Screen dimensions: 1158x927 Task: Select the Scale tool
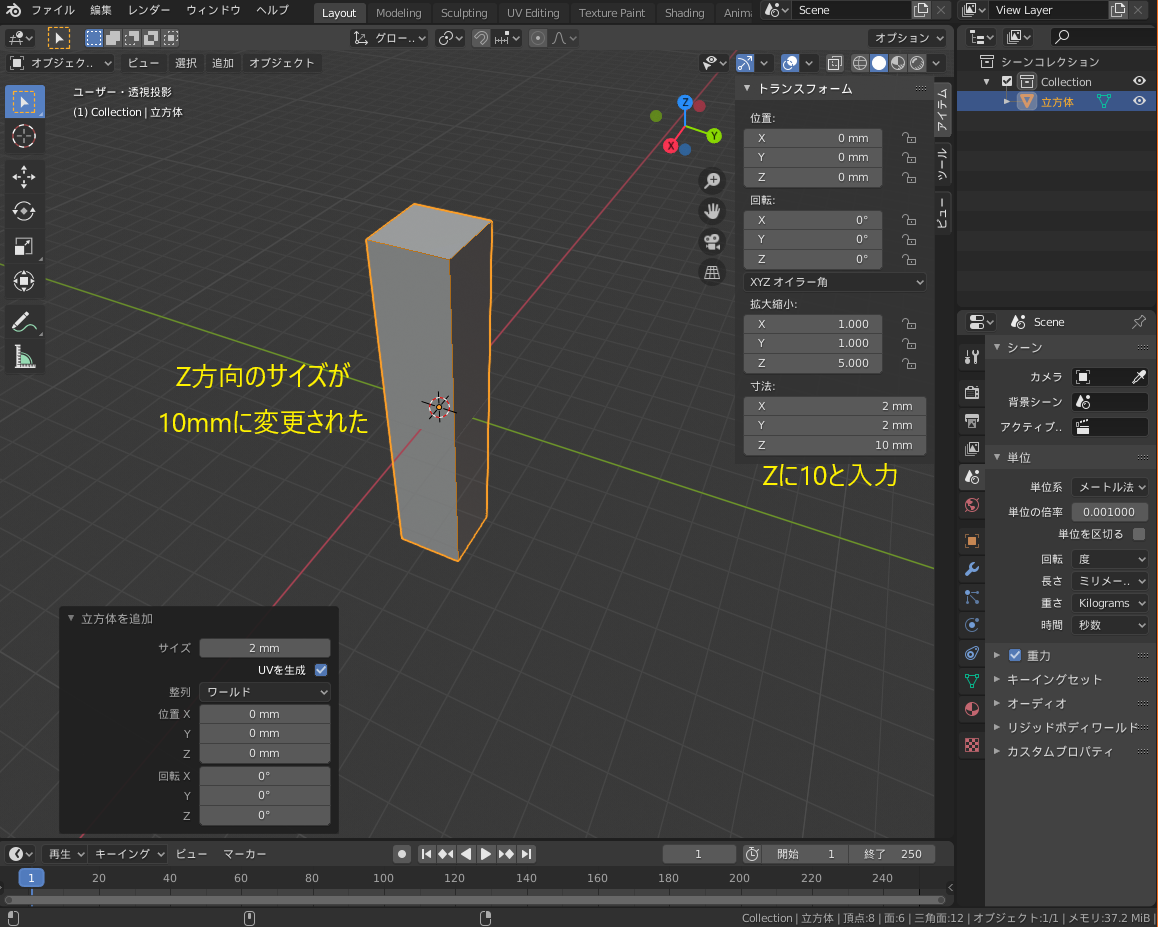(x=24, y=246)
